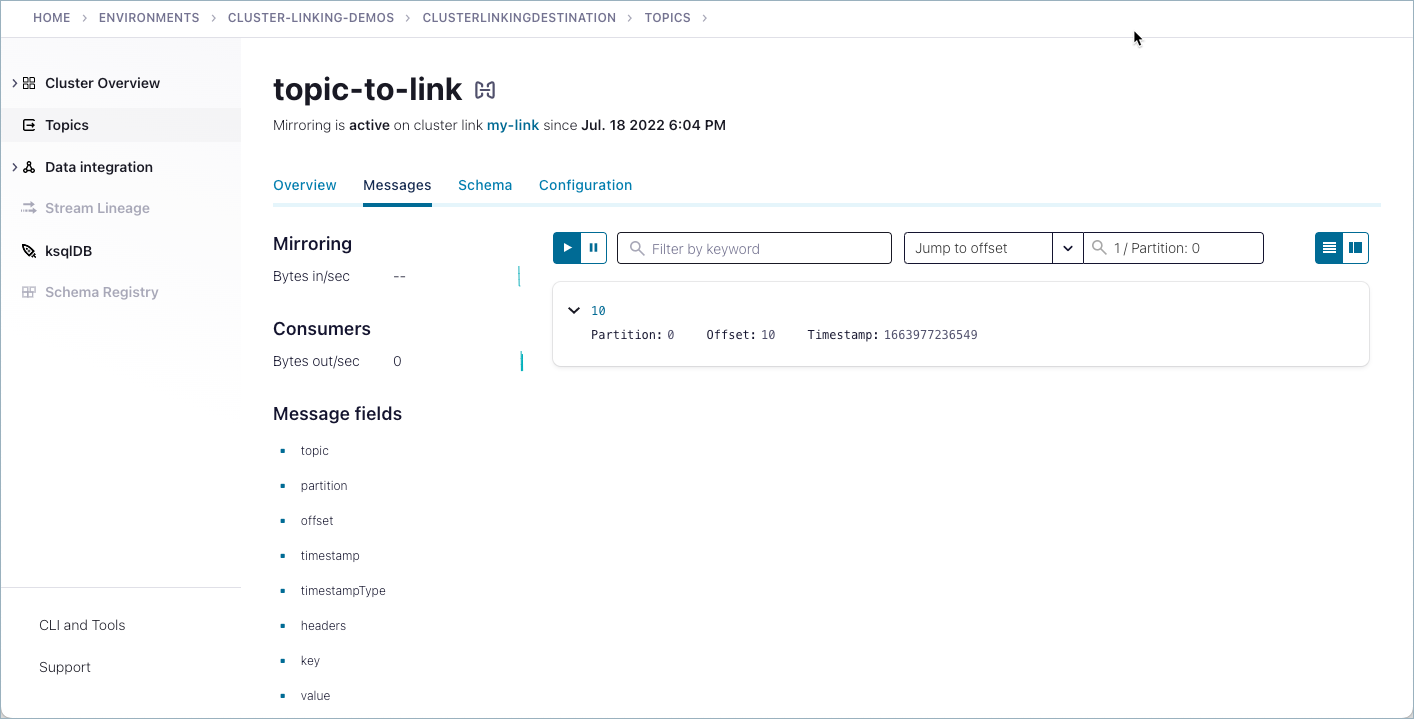Screen dimensions: 1414x719
Task: Click the Schema Registry sidebar icon
Action: click(31, 291)
